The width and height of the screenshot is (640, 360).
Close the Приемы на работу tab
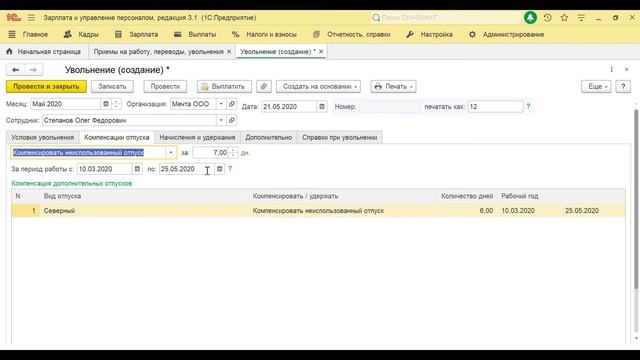coord(229,52)
